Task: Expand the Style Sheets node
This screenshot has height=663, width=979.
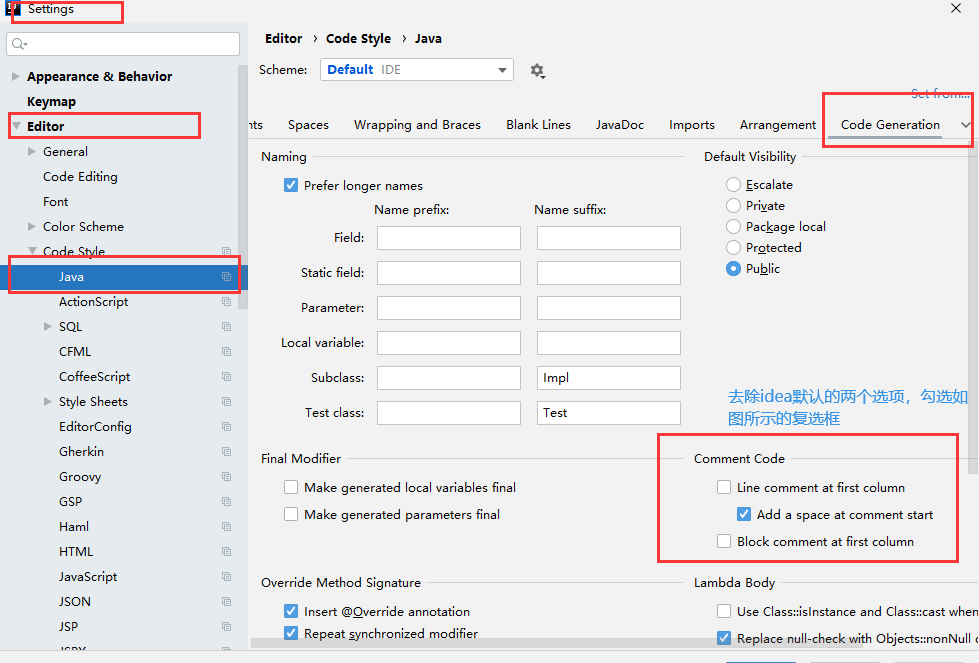Action: (47, 401)
